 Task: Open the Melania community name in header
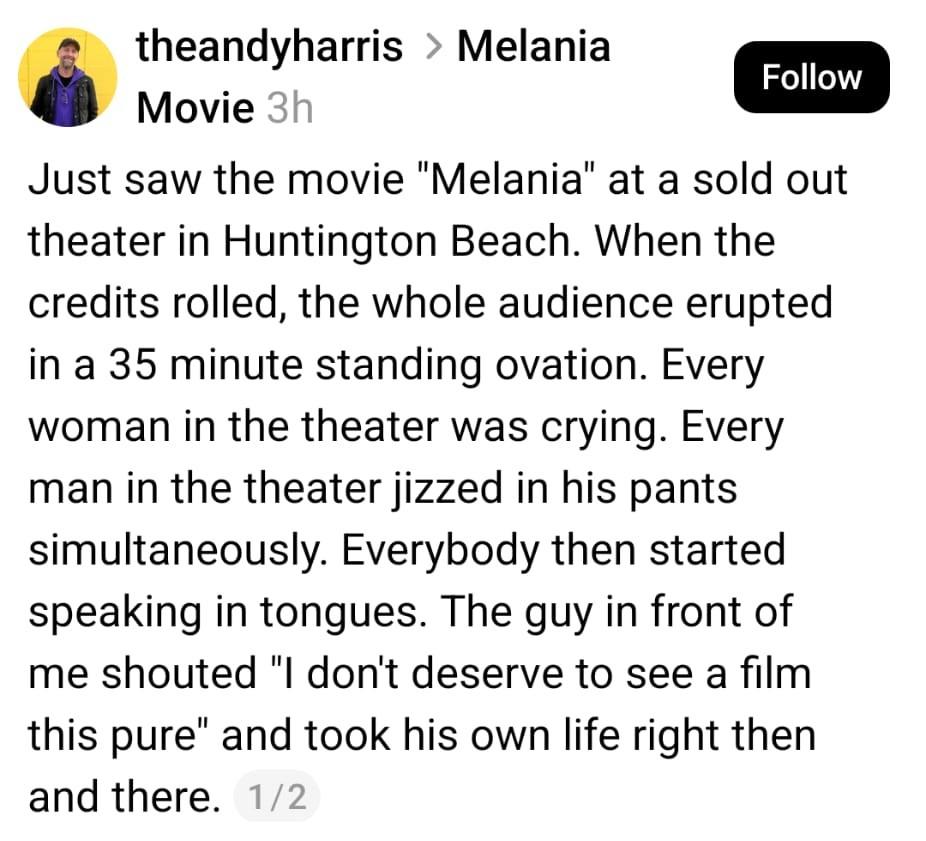pyautogui.click(x=533, y=47)
